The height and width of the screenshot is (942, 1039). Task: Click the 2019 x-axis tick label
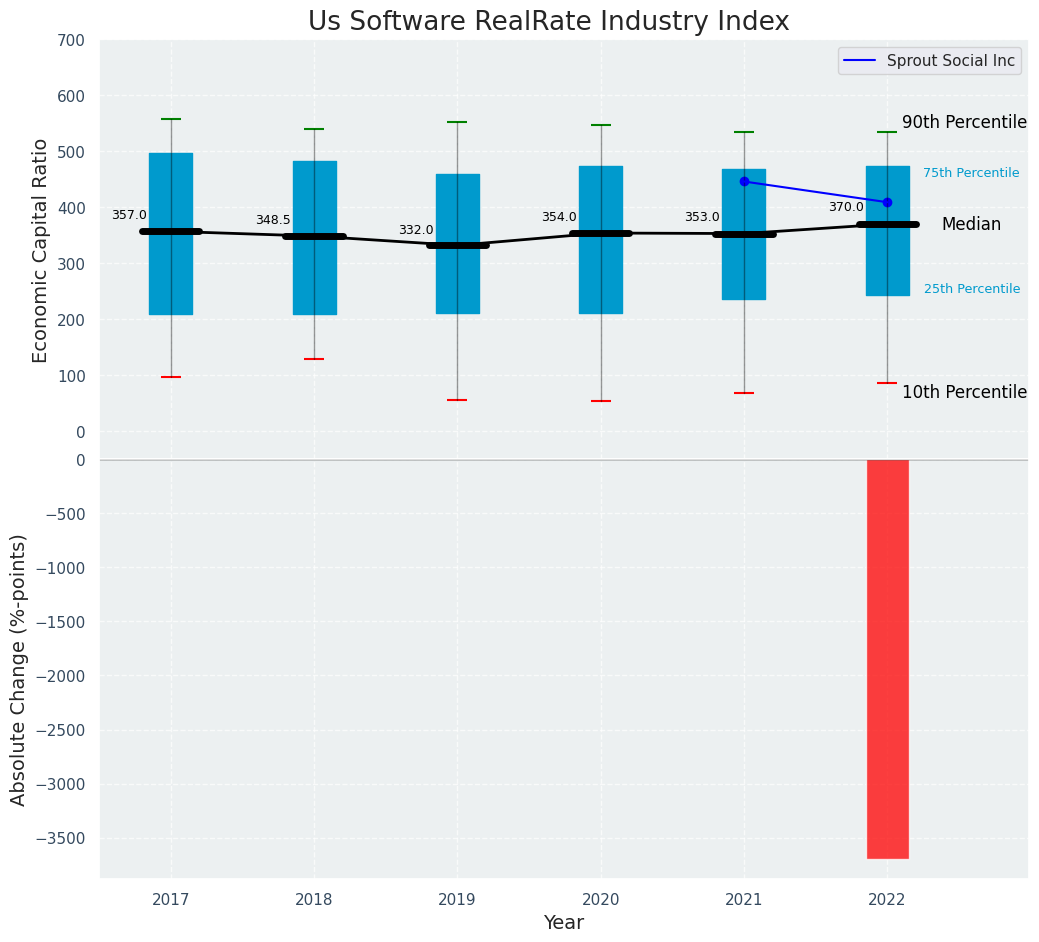tap(457, 899)
